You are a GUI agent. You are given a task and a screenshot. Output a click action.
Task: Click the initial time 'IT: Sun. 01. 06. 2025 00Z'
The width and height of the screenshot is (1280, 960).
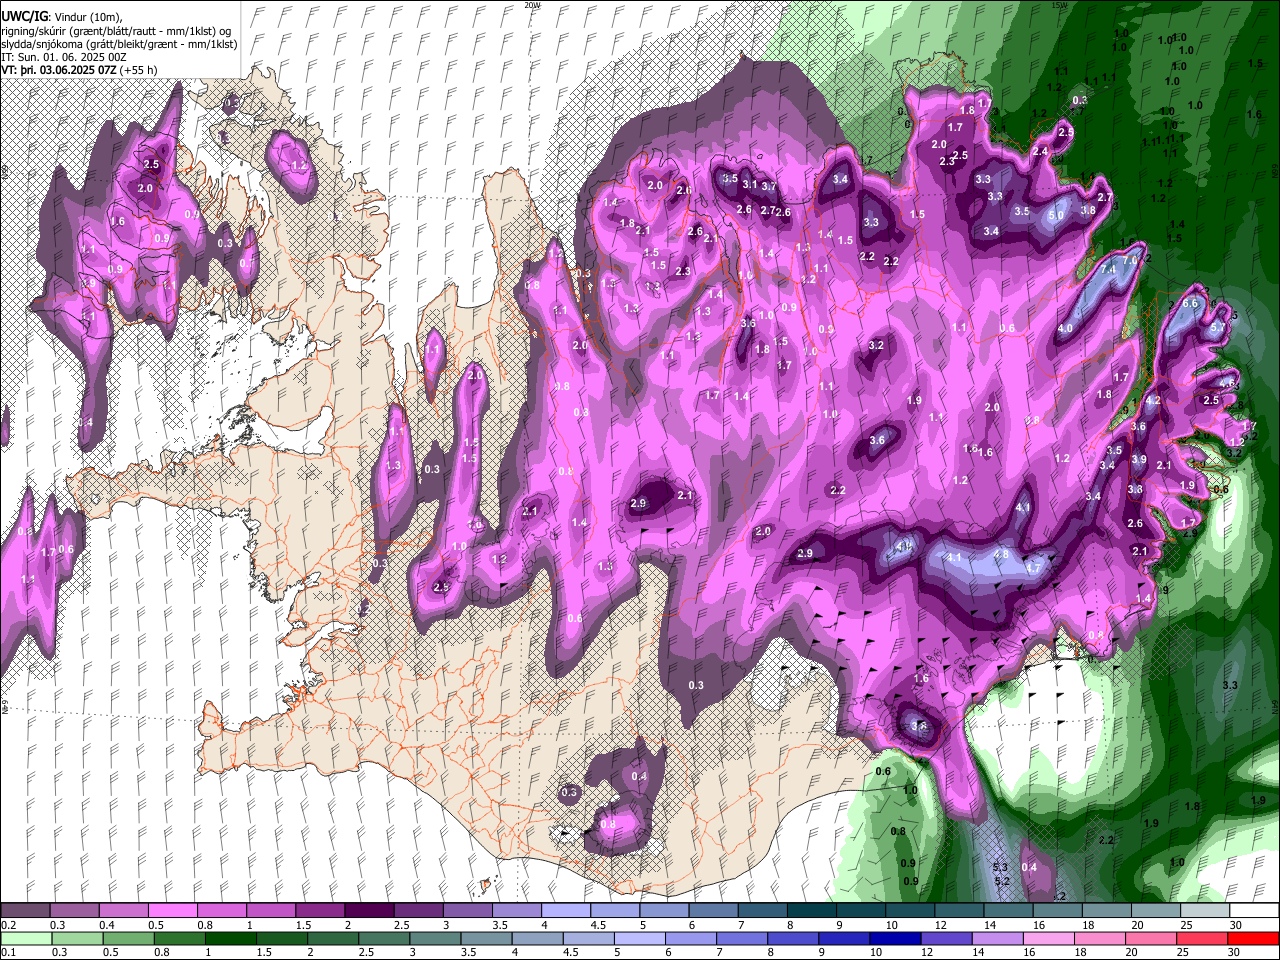[x=64, y=57]
